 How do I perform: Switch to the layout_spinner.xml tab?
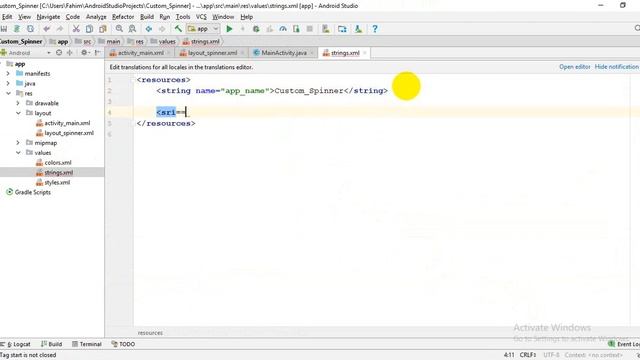(x=212, y=53)
